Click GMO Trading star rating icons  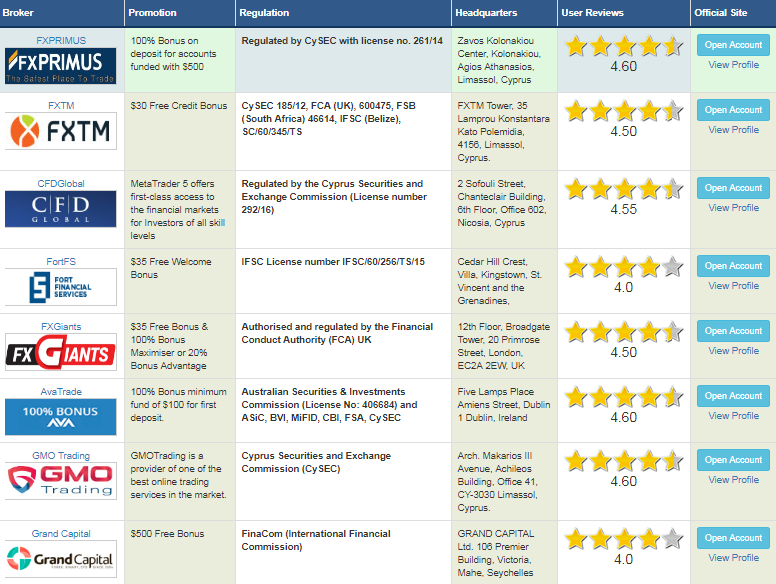pyautogui.click(x=624, y=461)
